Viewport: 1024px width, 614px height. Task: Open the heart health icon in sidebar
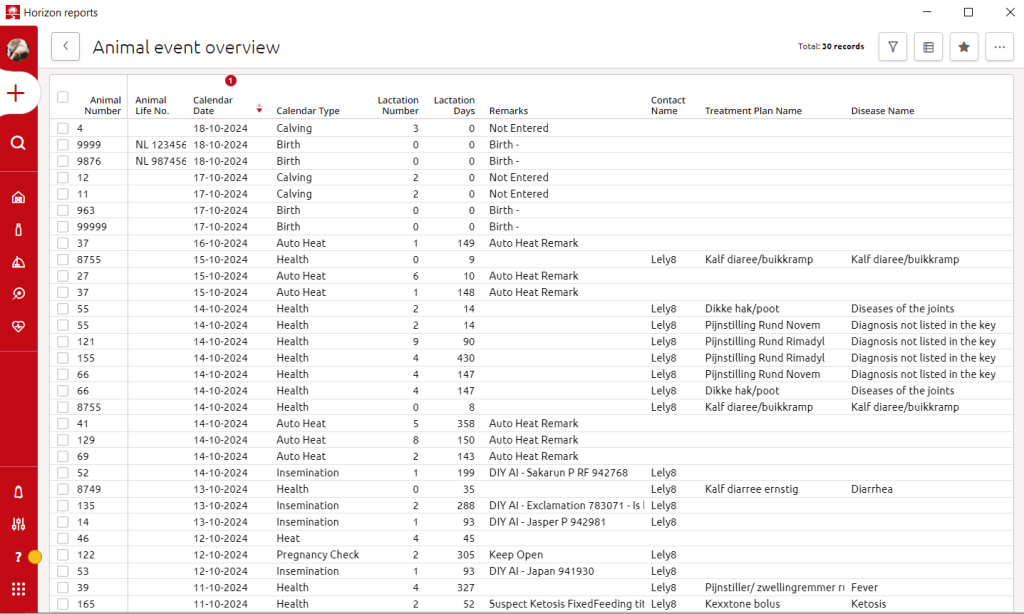click(x=18, y=326)
